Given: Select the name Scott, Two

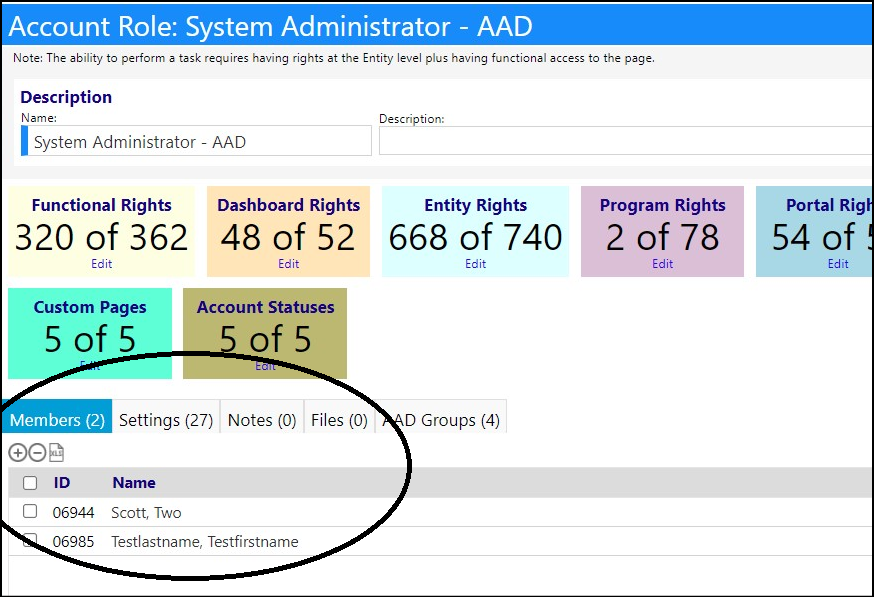Looking at the screenshot, I should pos(146,513).
